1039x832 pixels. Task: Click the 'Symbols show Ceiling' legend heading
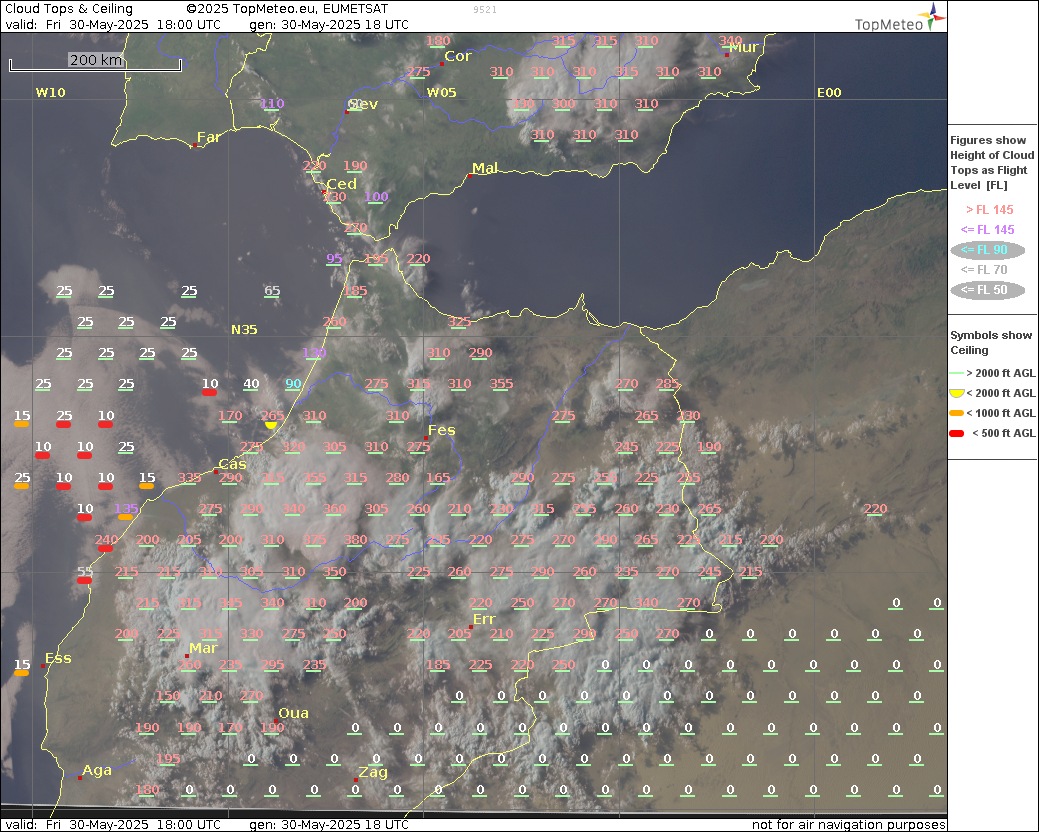991,342
